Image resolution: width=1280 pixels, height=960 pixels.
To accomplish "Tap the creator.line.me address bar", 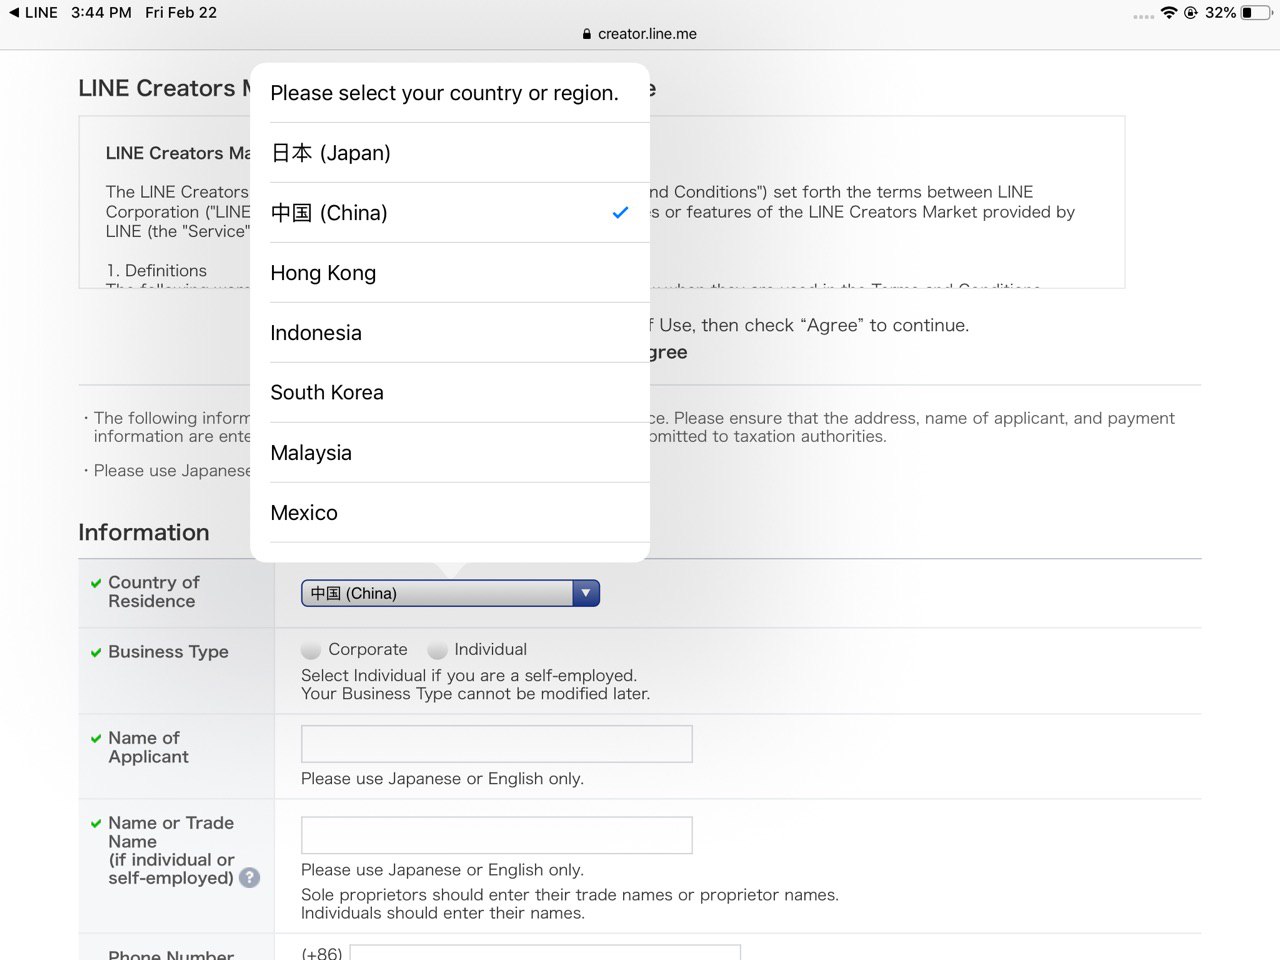I will point(640,34).
